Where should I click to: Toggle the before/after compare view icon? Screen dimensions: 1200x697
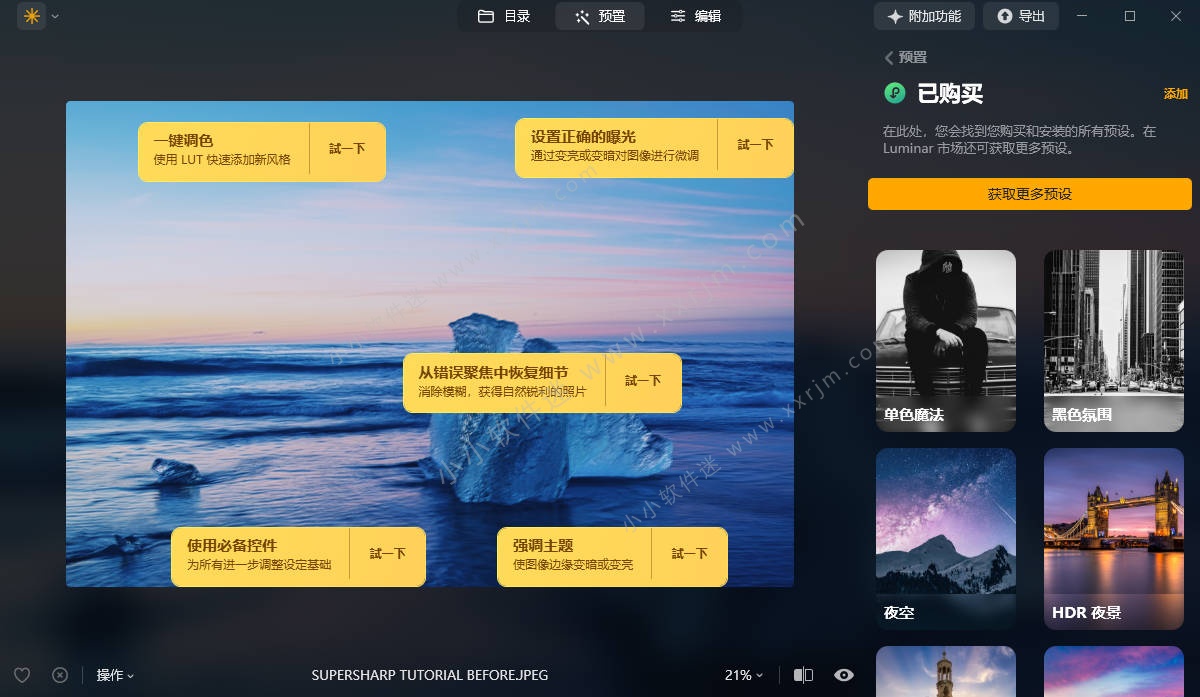coord(803,675)
